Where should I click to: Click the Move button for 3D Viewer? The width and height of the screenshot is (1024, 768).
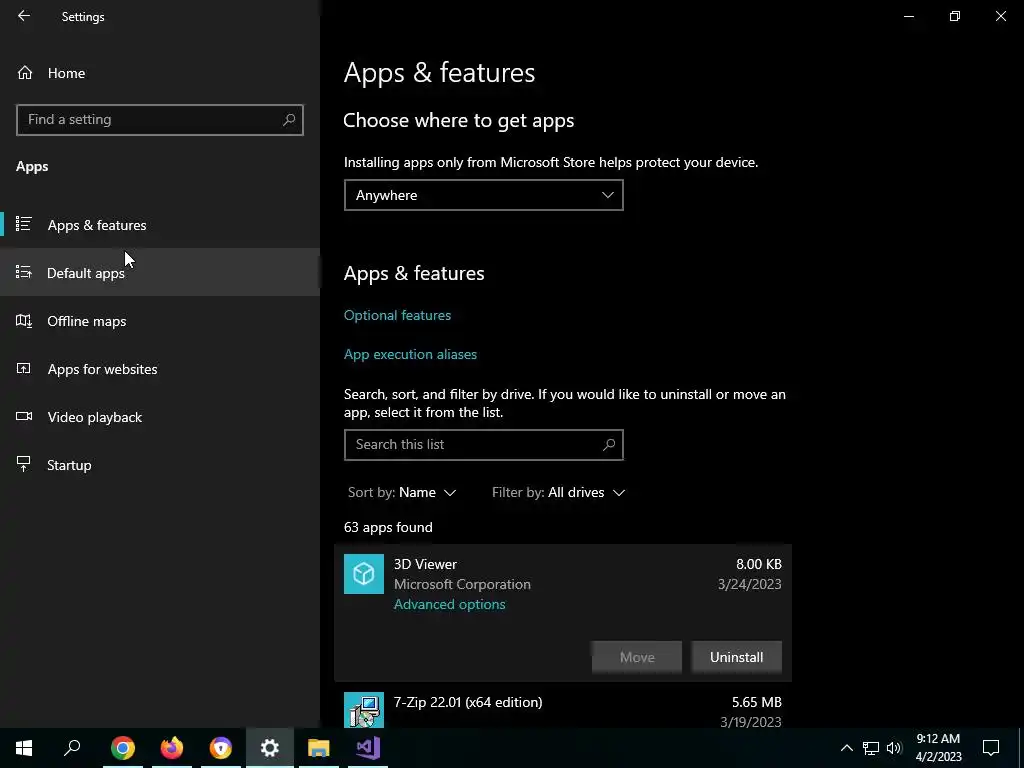click(637, 657)
